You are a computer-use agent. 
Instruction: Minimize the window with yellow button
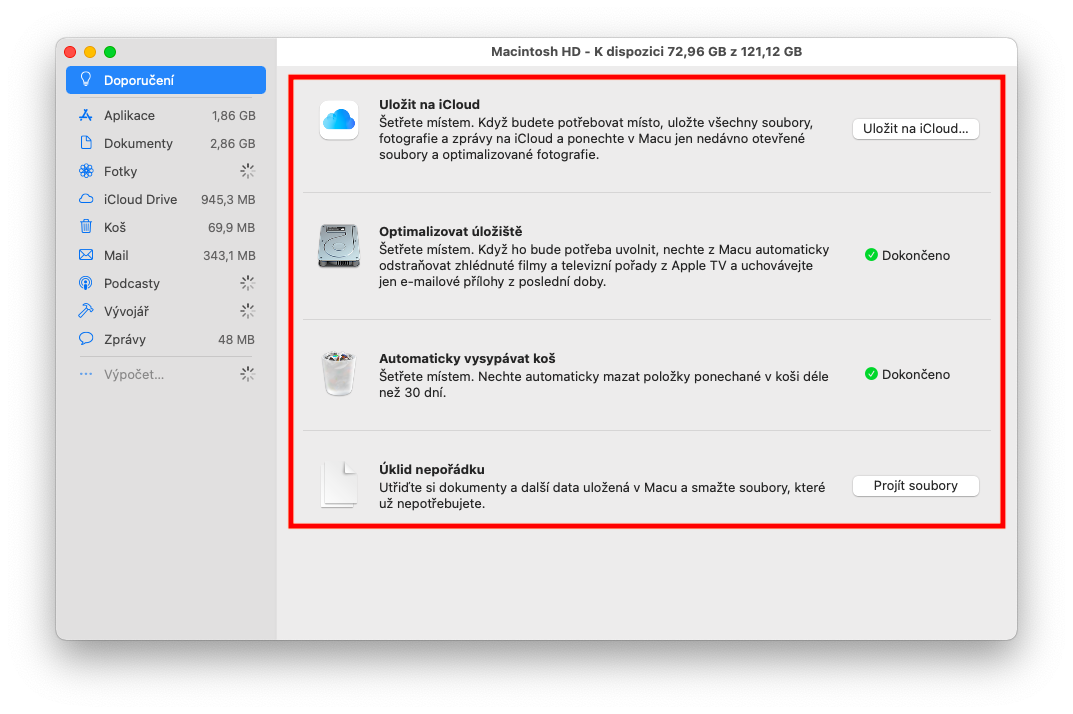click(x=90, y=52)
